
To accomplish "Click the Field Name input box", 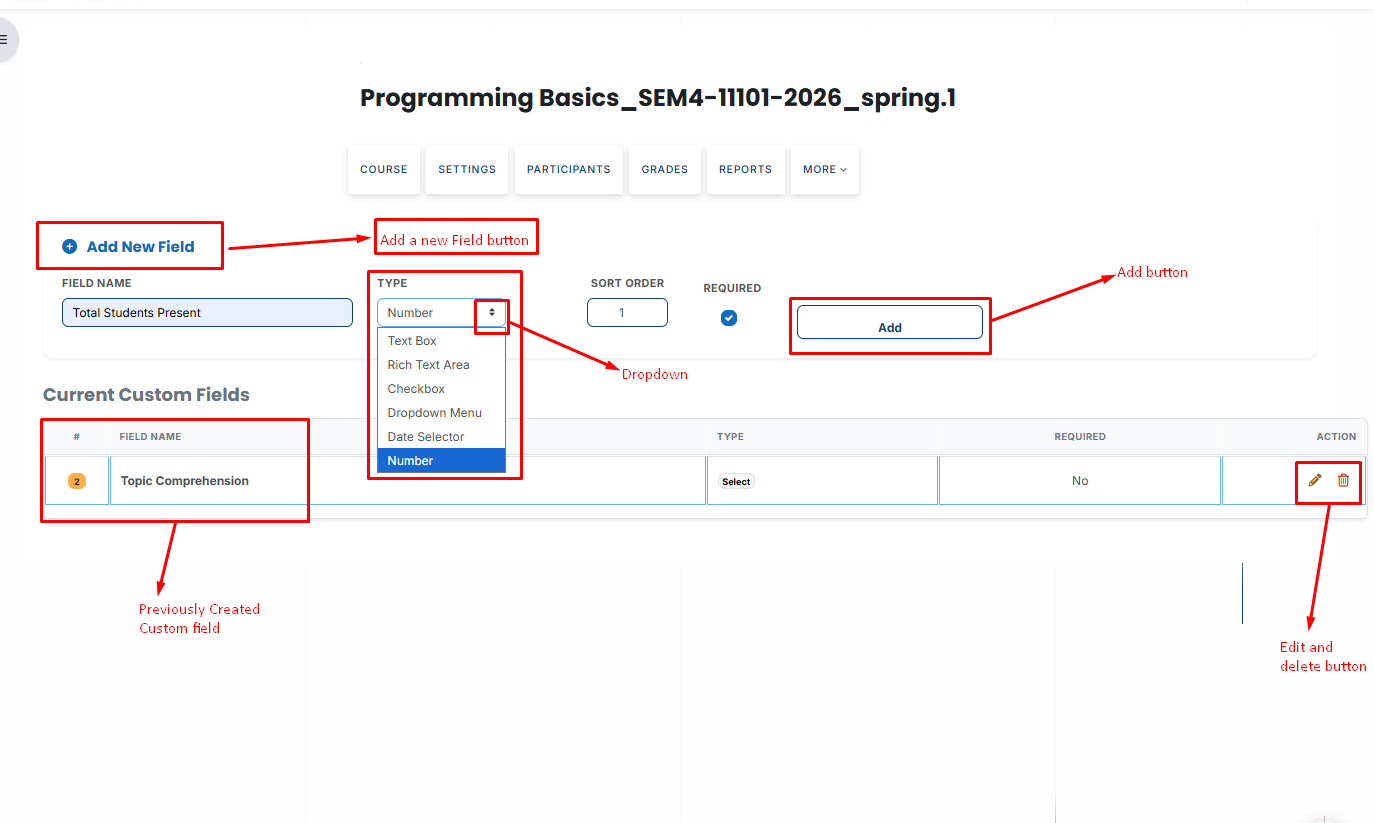I will 207,312.
